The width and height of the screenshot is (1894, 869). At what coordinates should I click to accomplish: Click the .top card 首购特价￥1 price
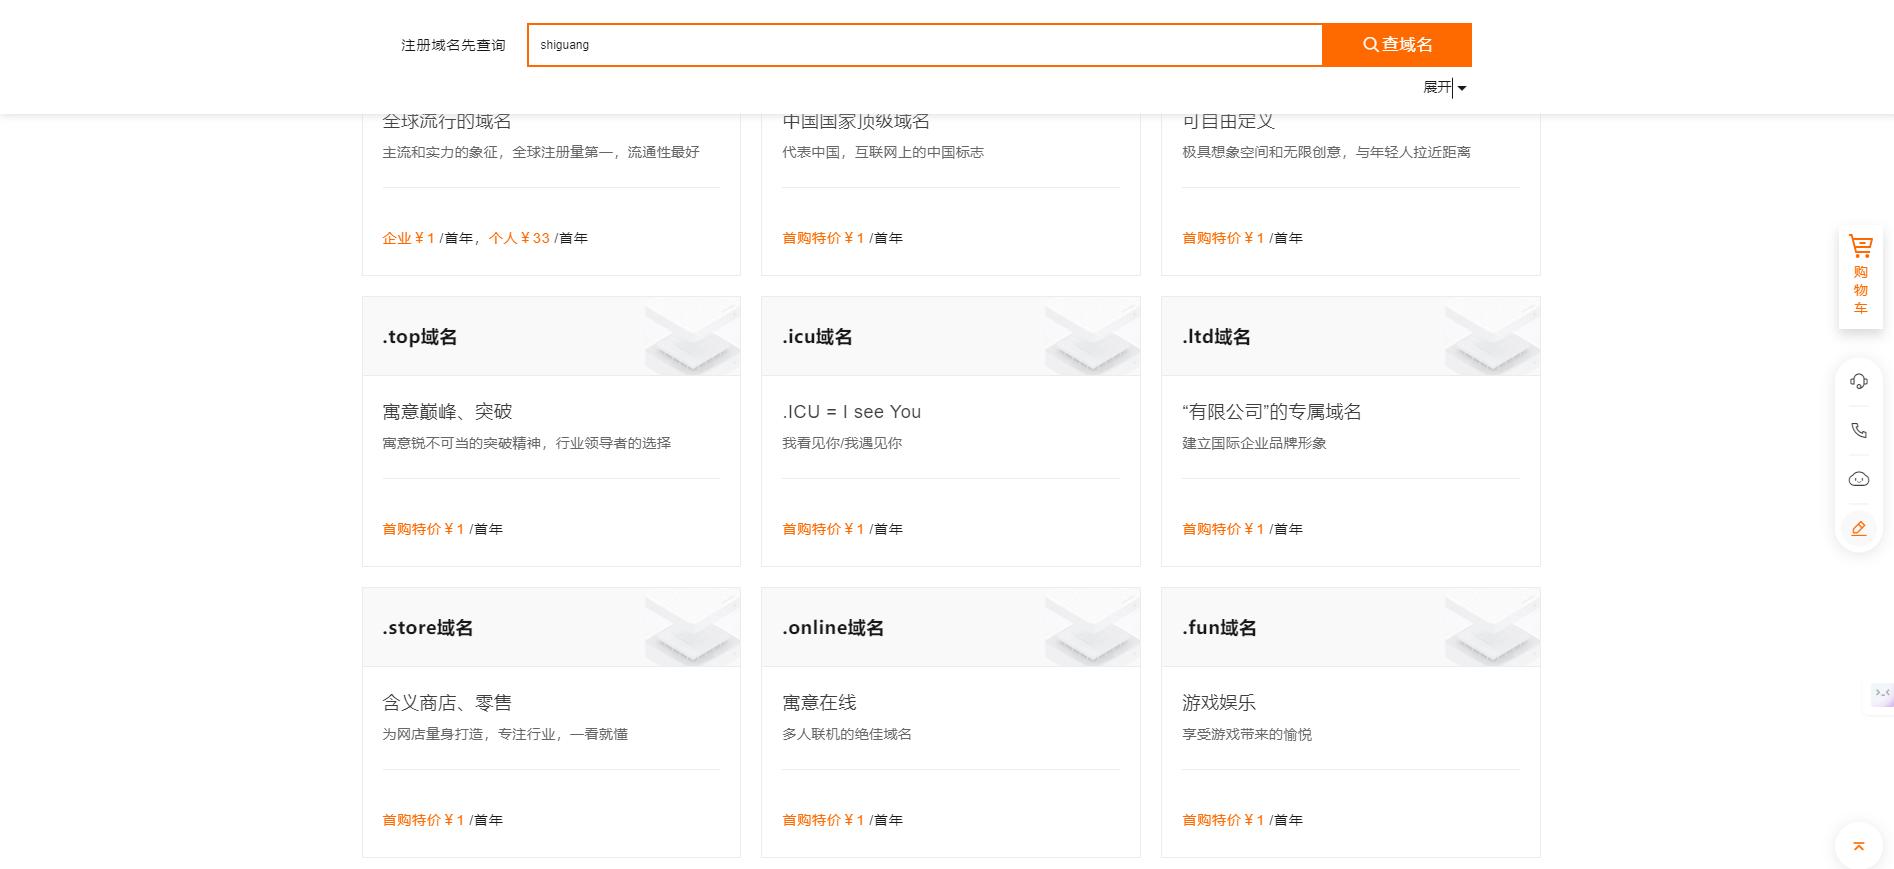423,529
